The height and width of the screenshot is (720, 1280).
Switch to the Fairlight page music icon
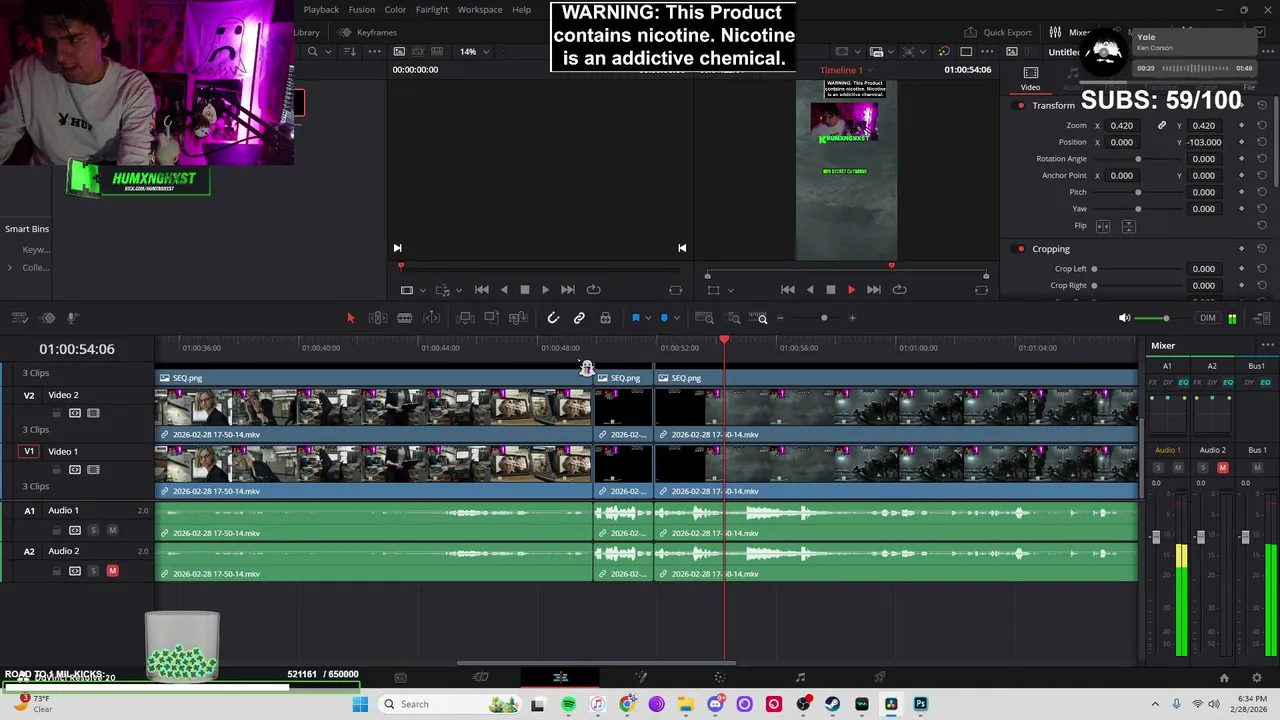tap(800, 677)
